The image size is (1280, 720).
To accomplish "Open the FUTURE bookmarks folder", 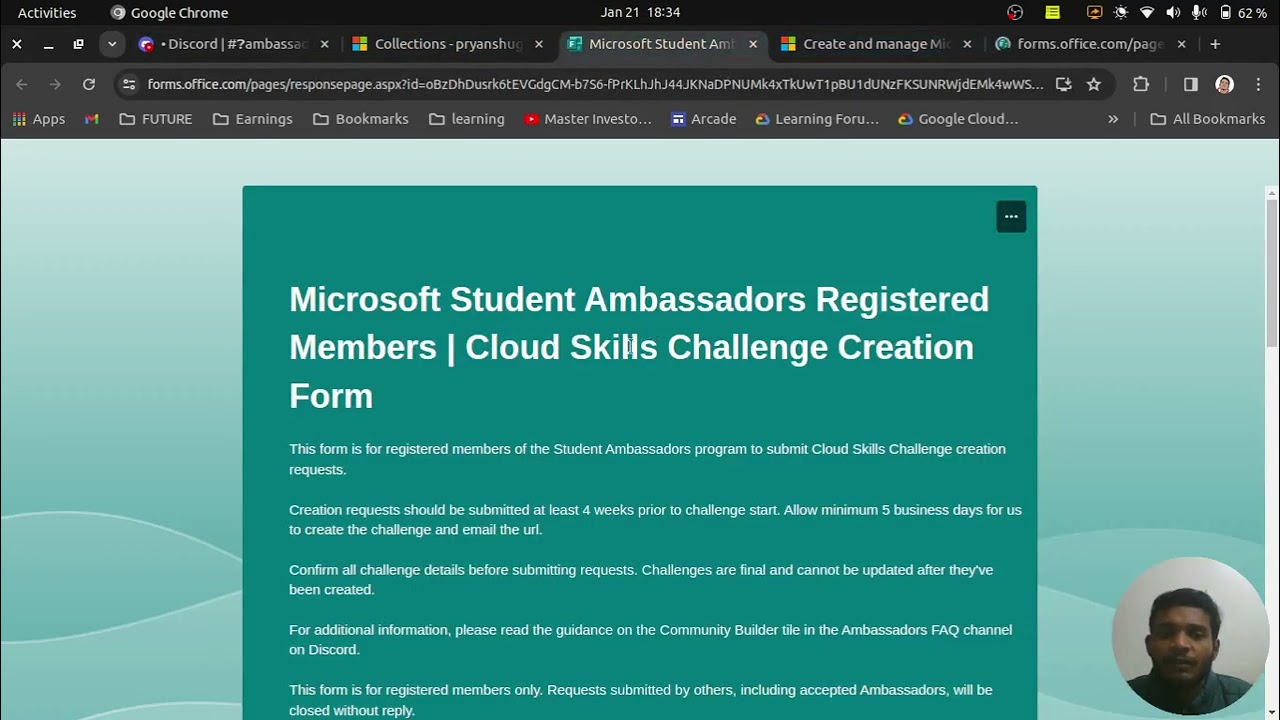I will (156, 119).
